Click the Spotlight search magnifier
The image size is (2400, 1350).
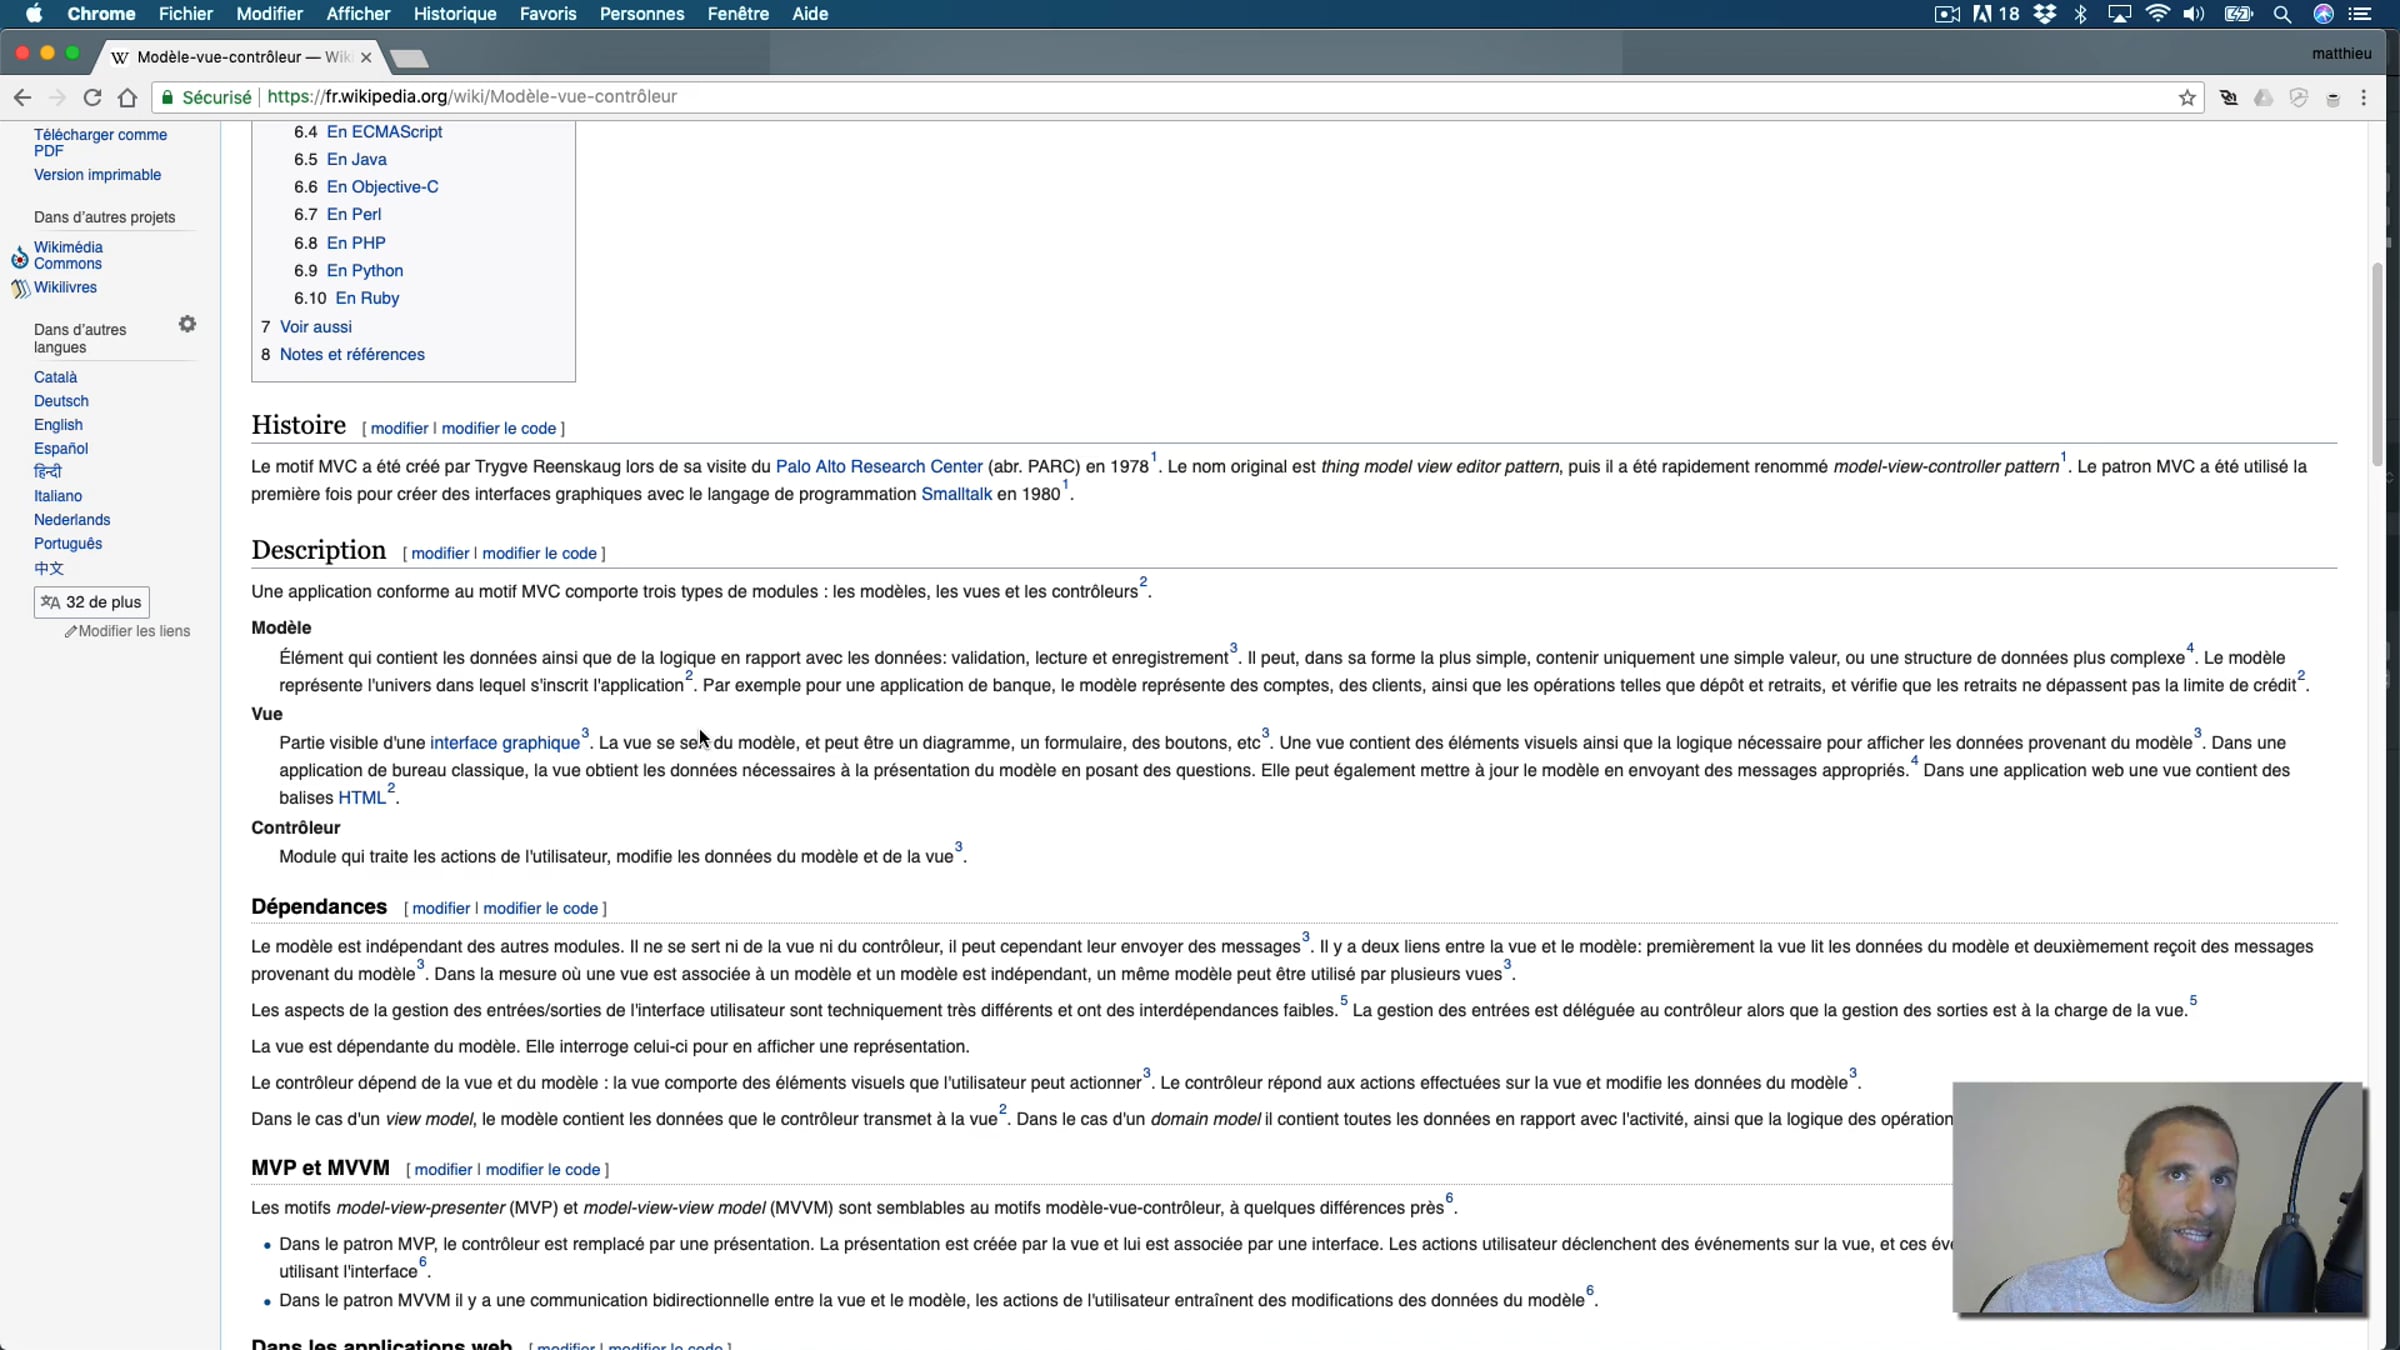click(x=2282, y=14)
